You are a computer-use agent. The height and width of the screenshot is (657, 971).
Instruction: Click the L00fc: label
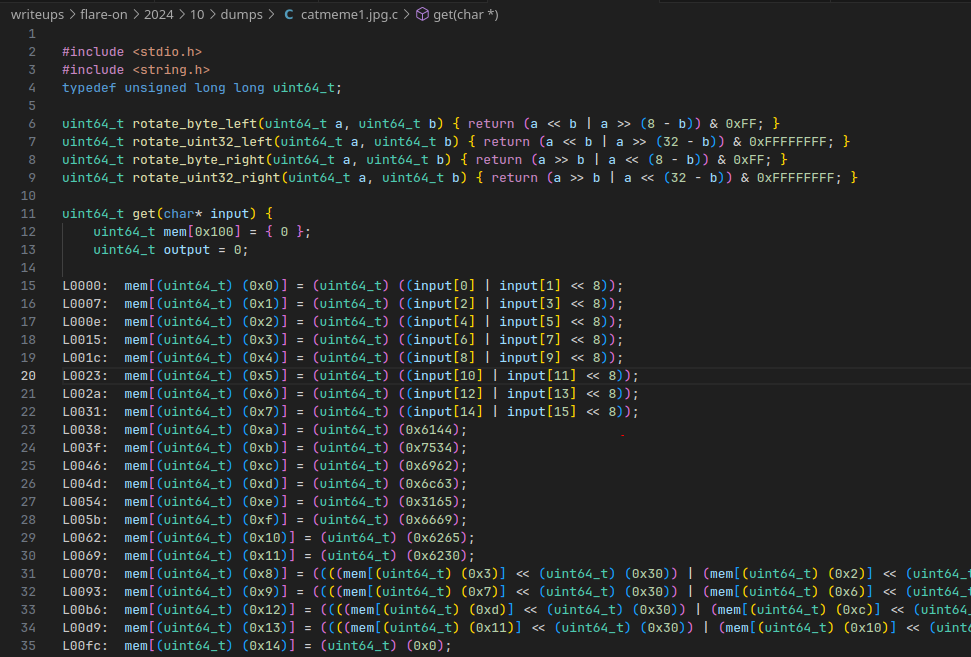coord(85,646)
